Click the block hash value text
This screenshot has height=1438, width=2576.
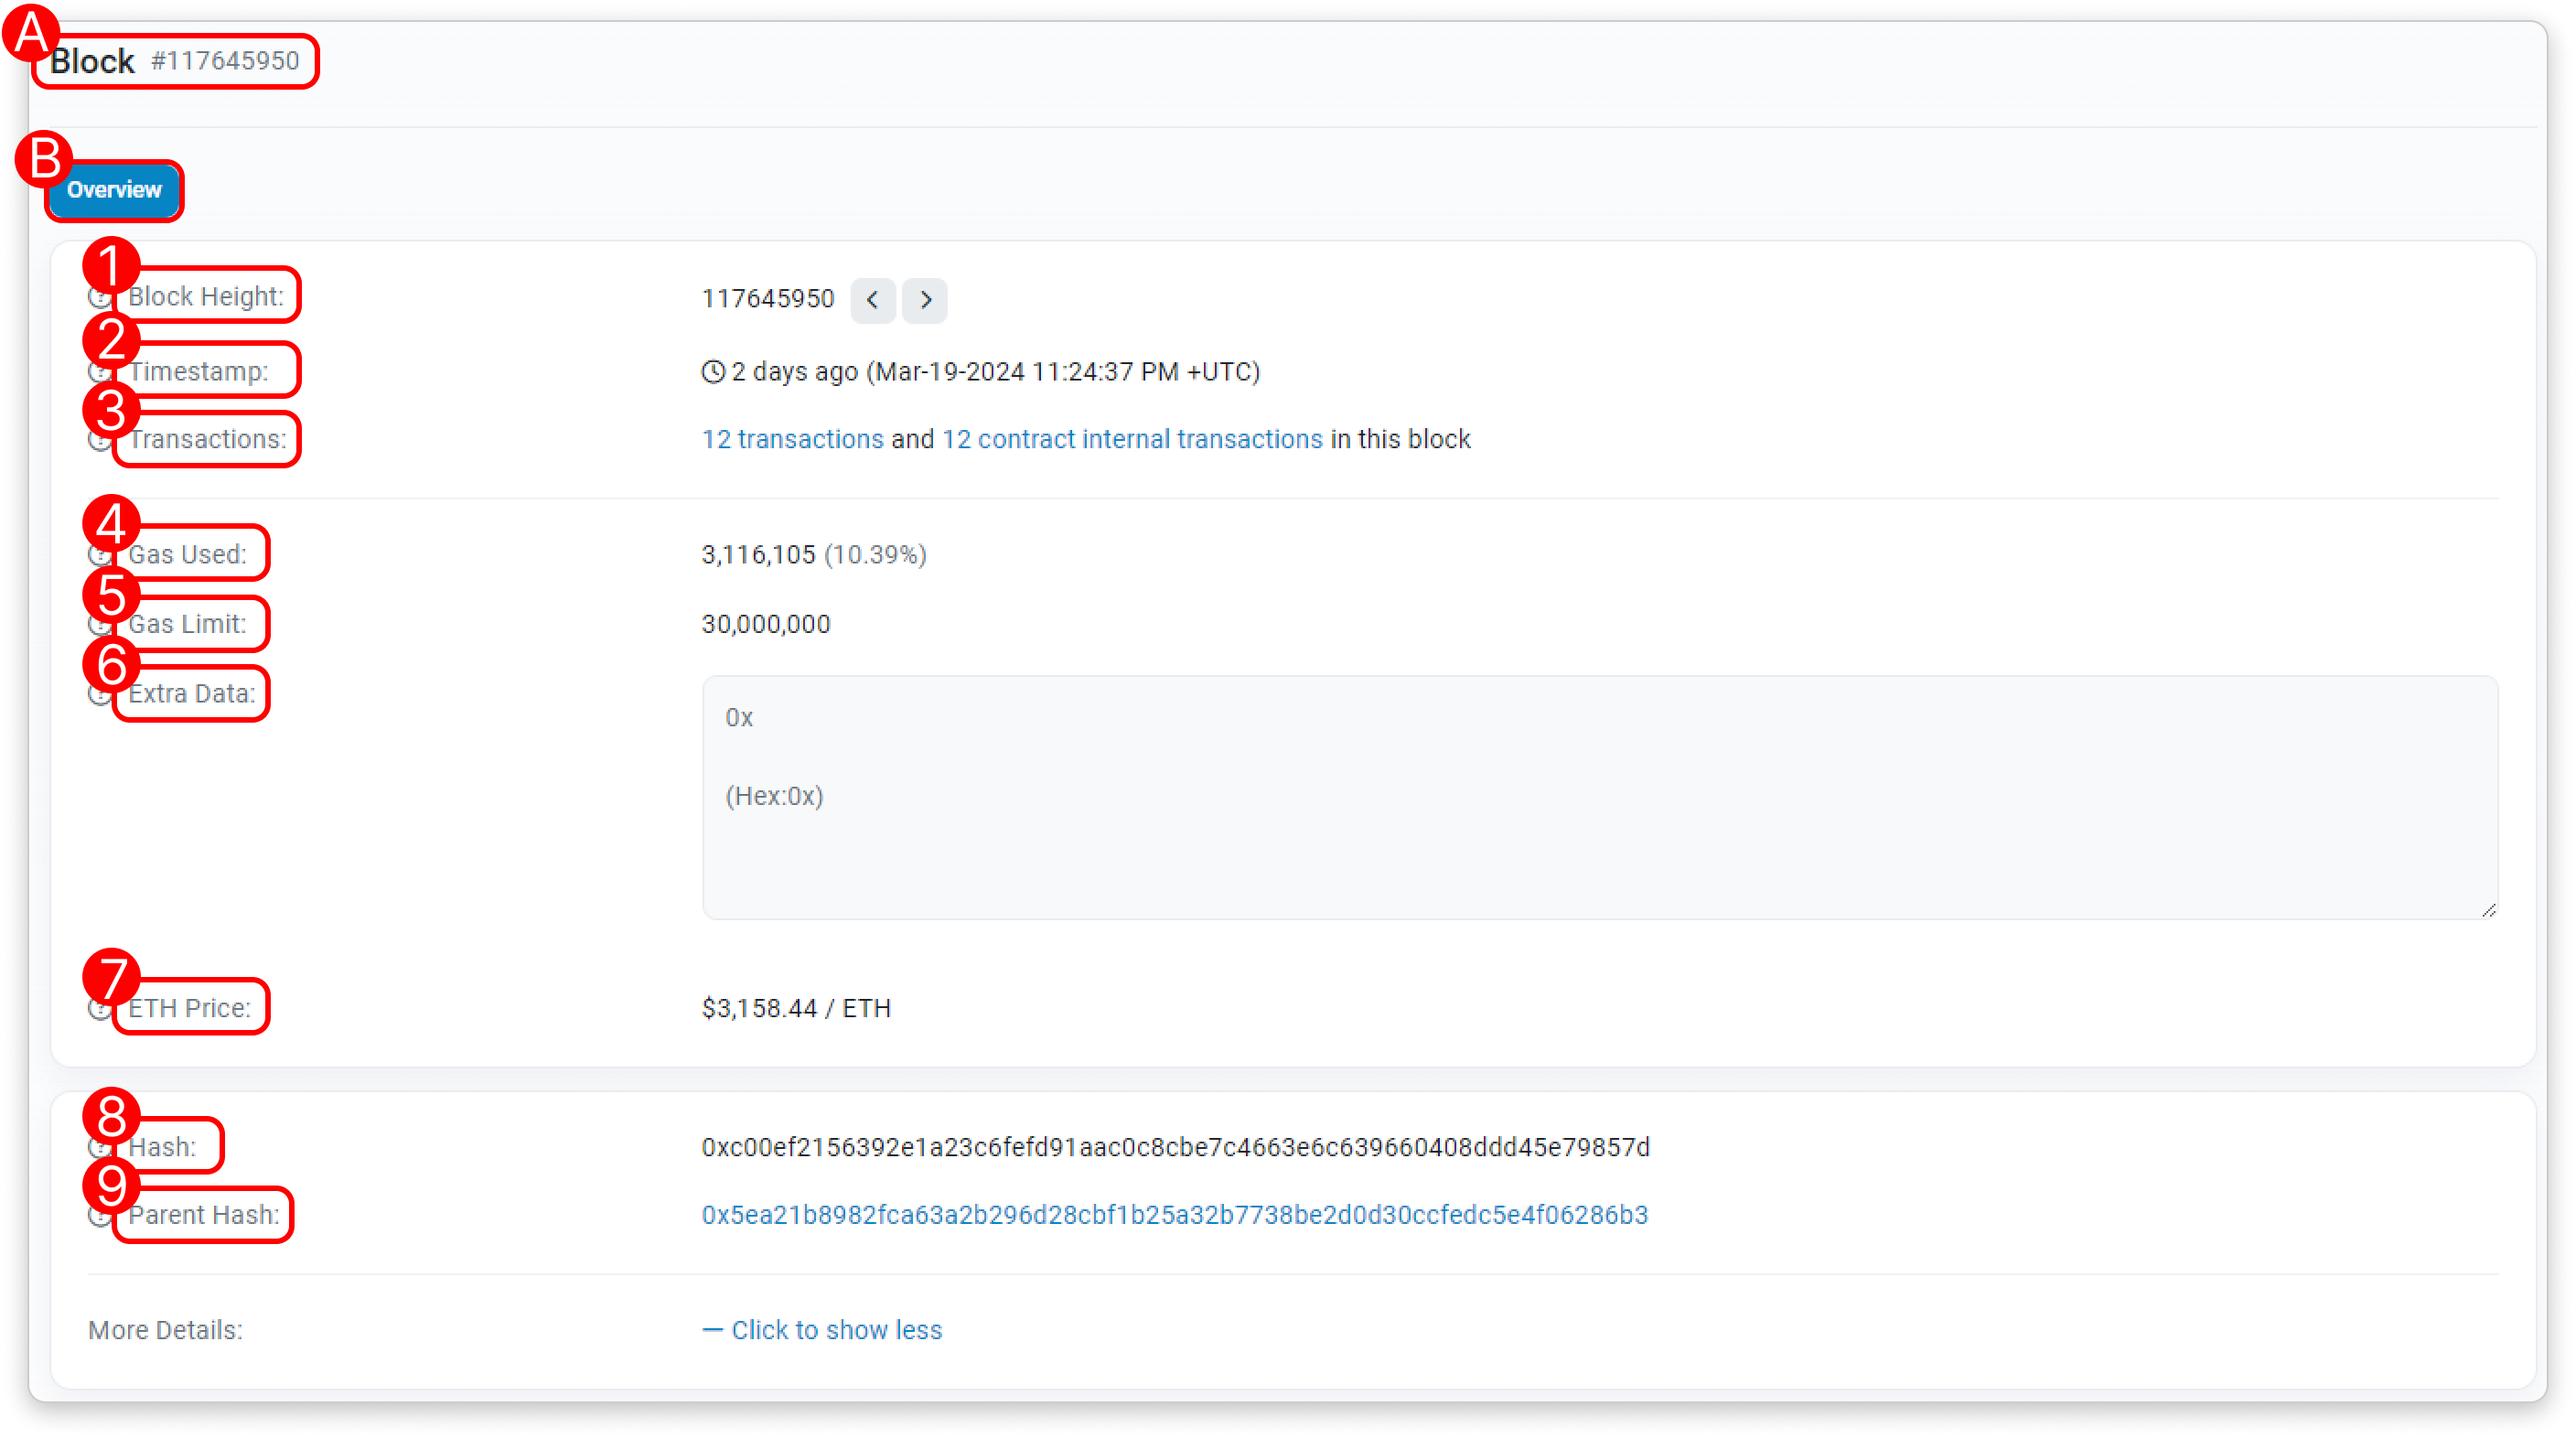click(x=1175, y=1147)
